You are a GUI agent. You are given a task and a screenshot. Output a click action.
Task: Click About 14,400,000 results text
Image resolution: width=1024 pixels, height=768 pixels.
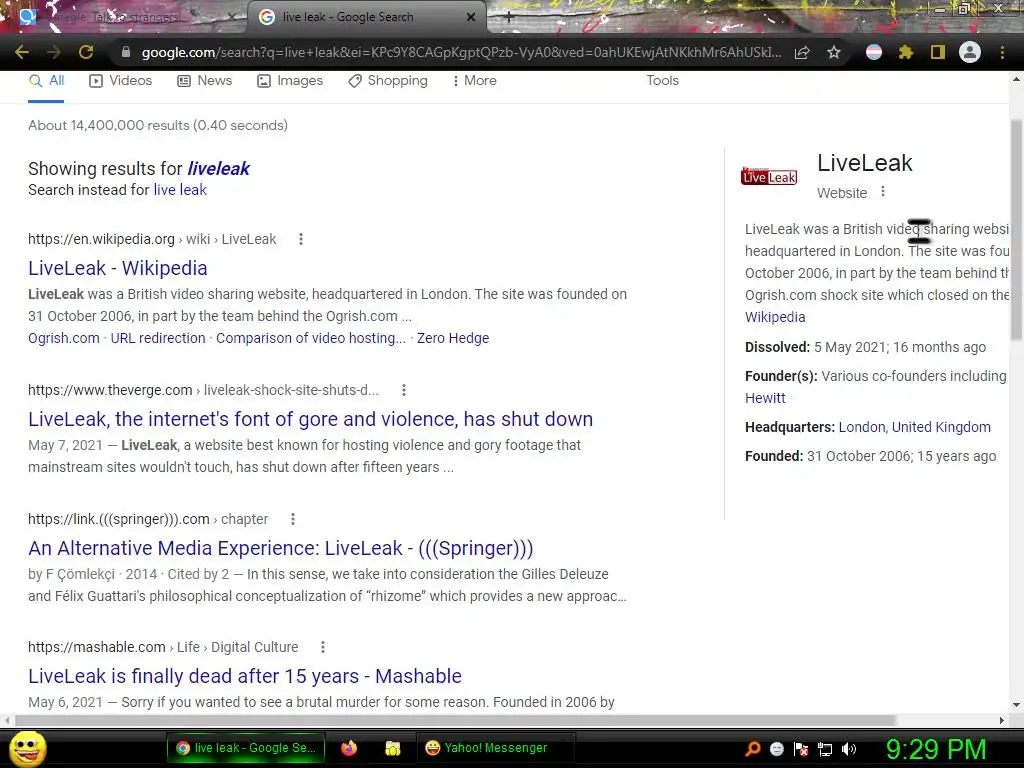pyautogui.click(x=158, y=125)
